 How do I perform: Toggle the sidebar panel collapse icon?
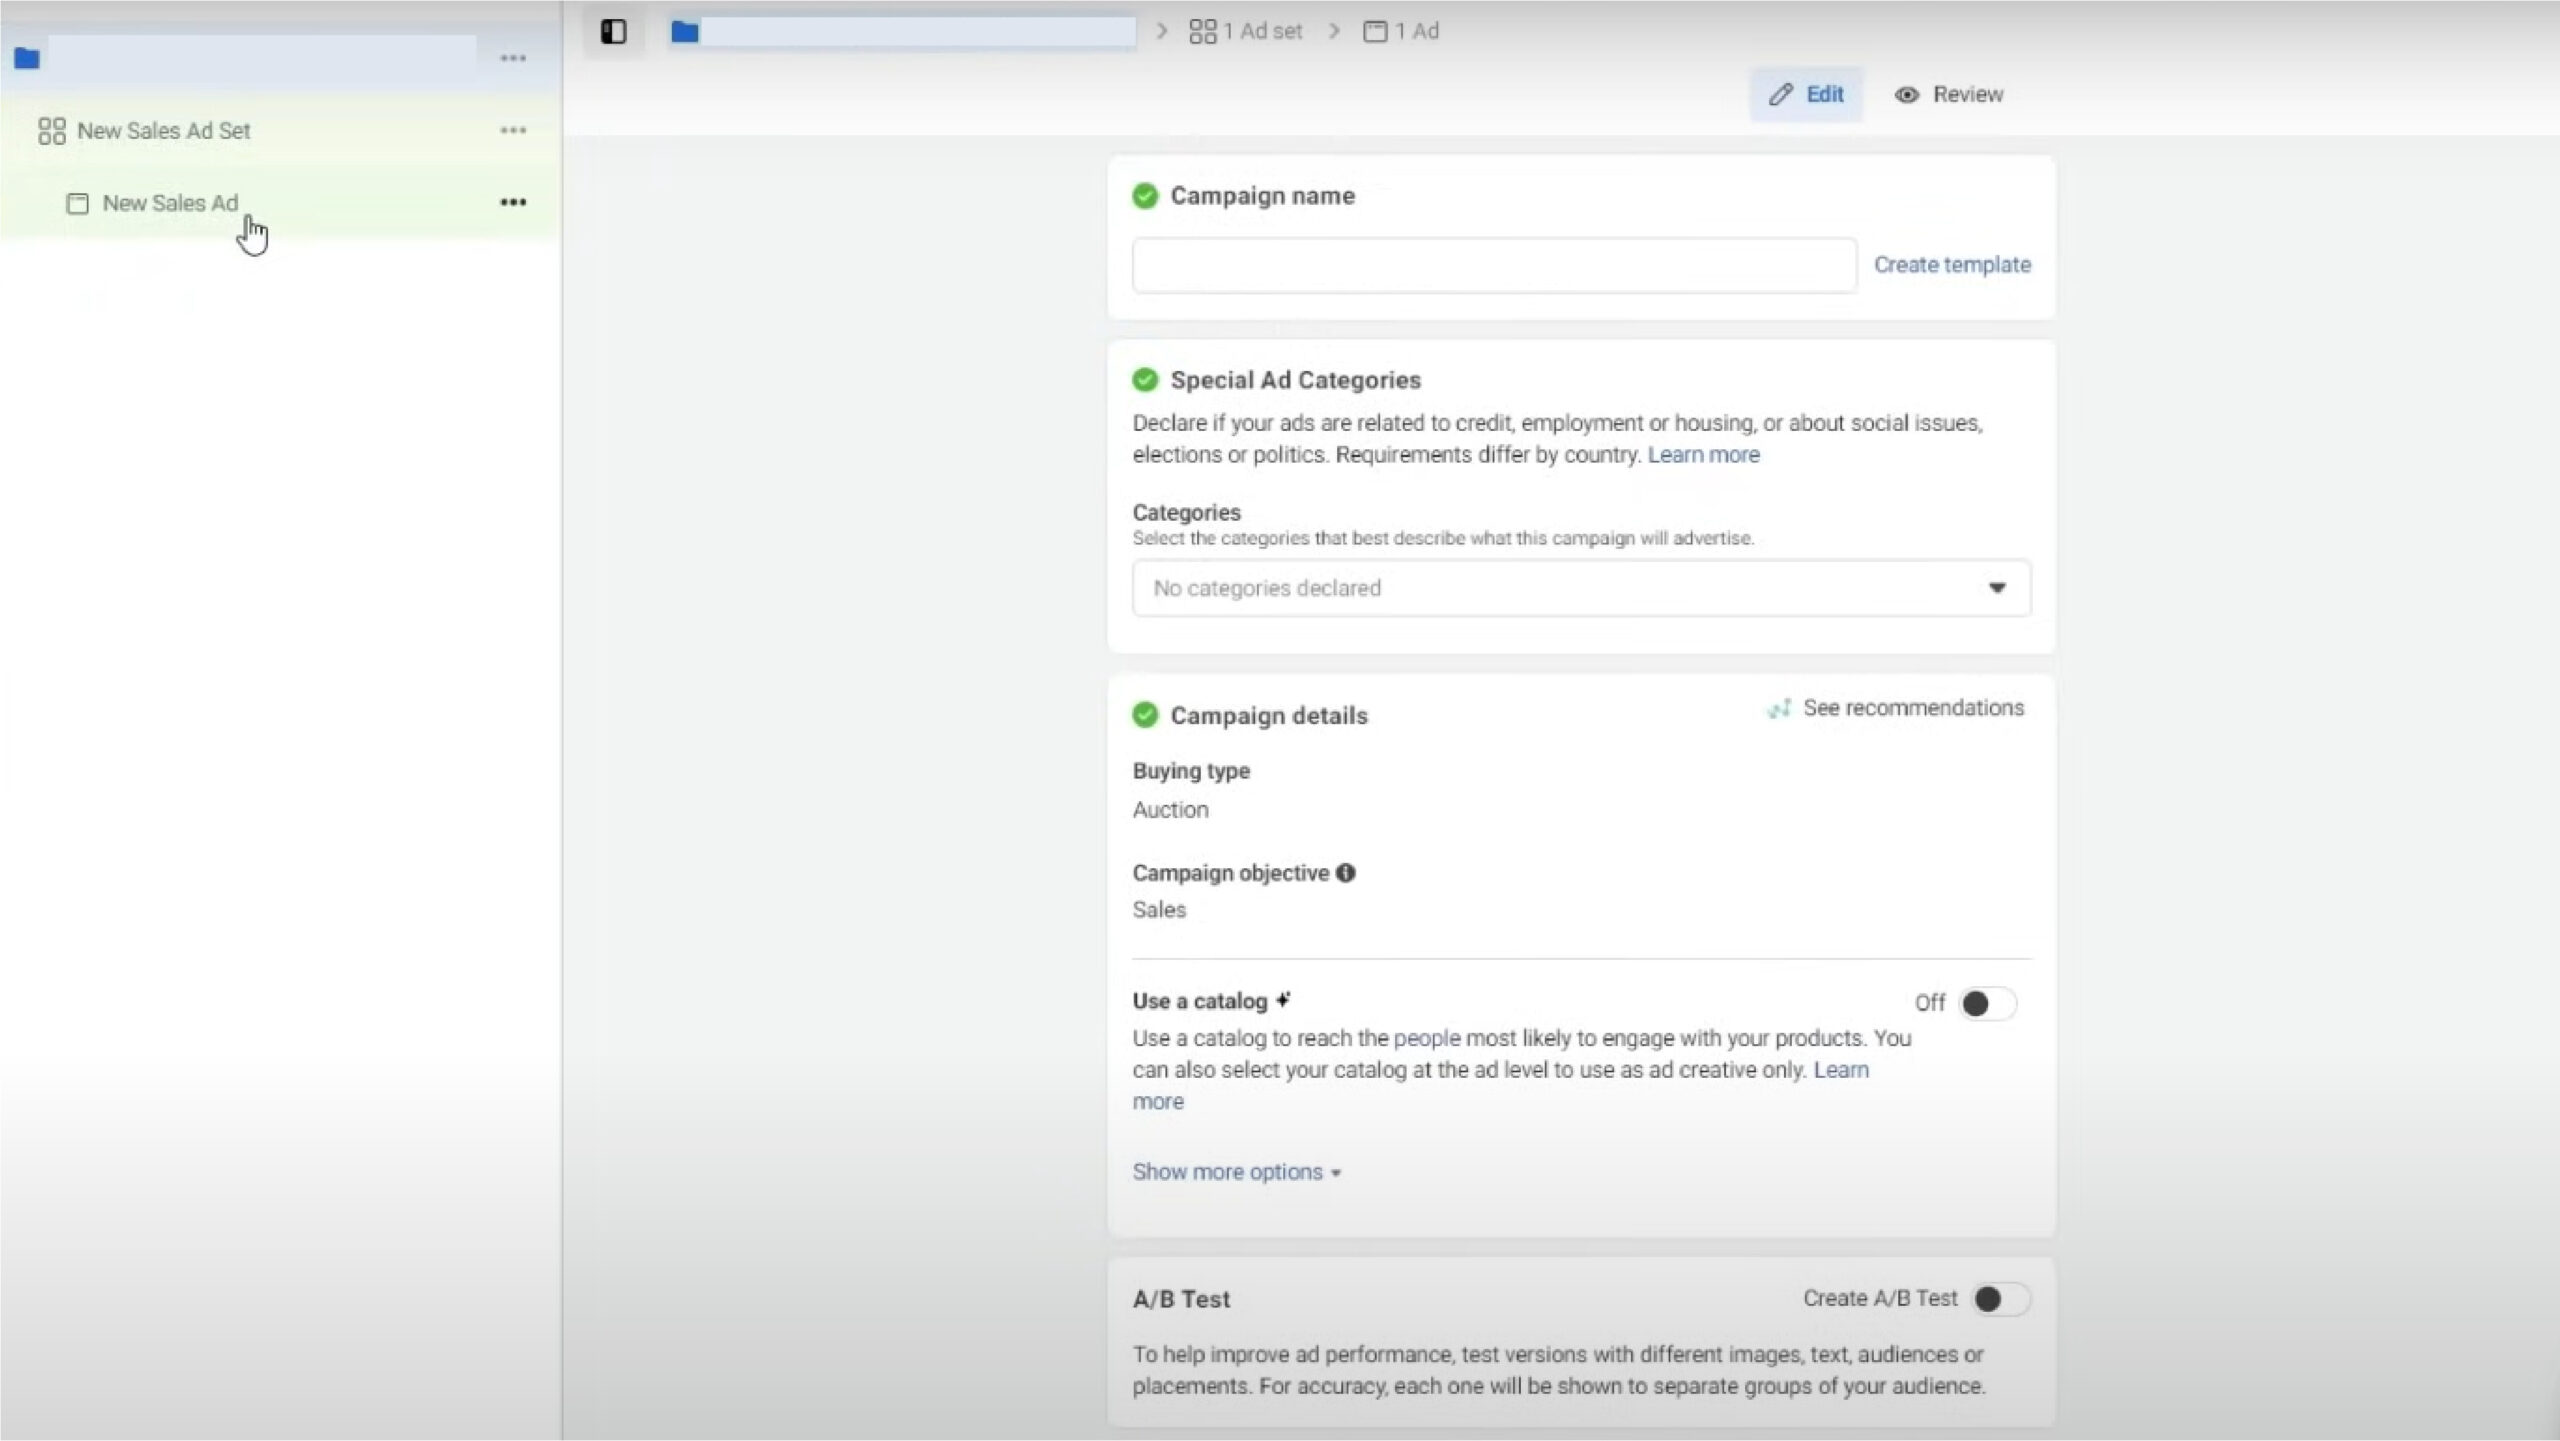pyautogui.click(x=613, y=32)
